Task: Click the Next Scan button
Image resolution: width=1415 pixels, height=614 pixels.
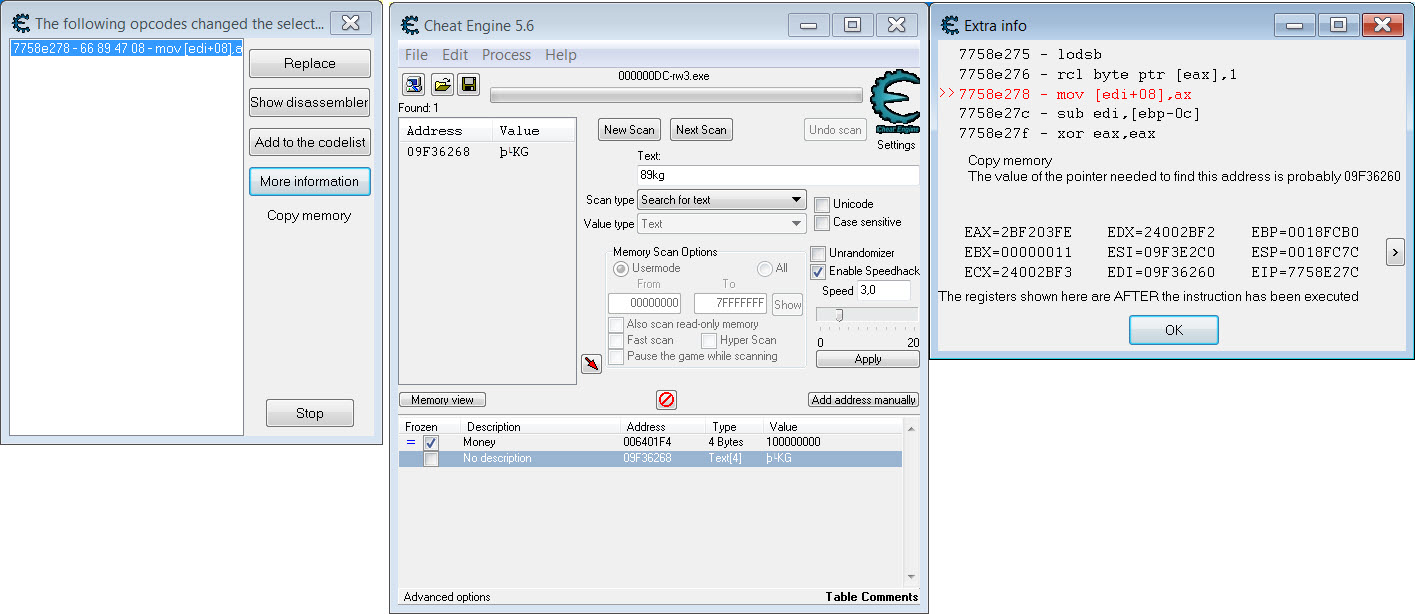Action: click(x=701, y=129)
